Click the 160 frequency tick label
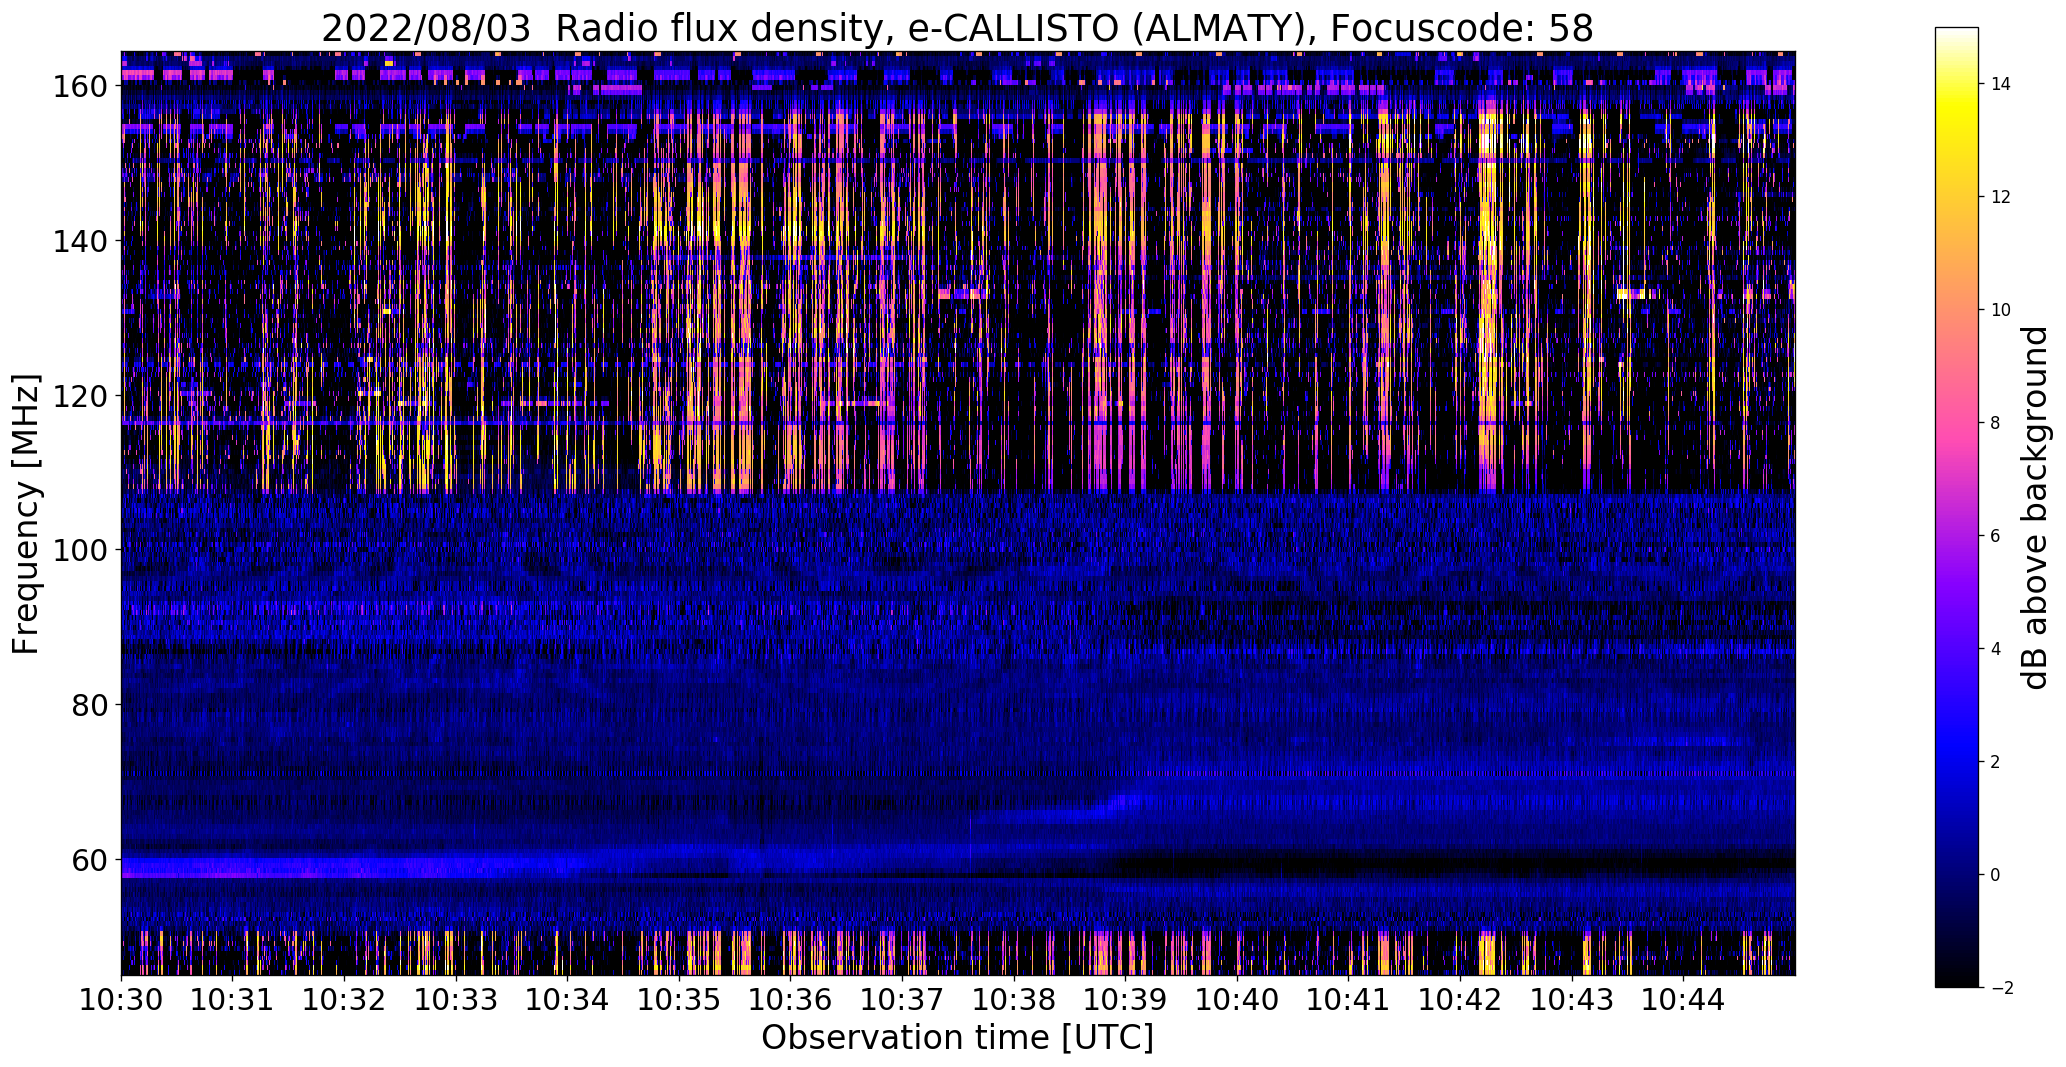The image size is (2066, 1067). tap(79, 87)
